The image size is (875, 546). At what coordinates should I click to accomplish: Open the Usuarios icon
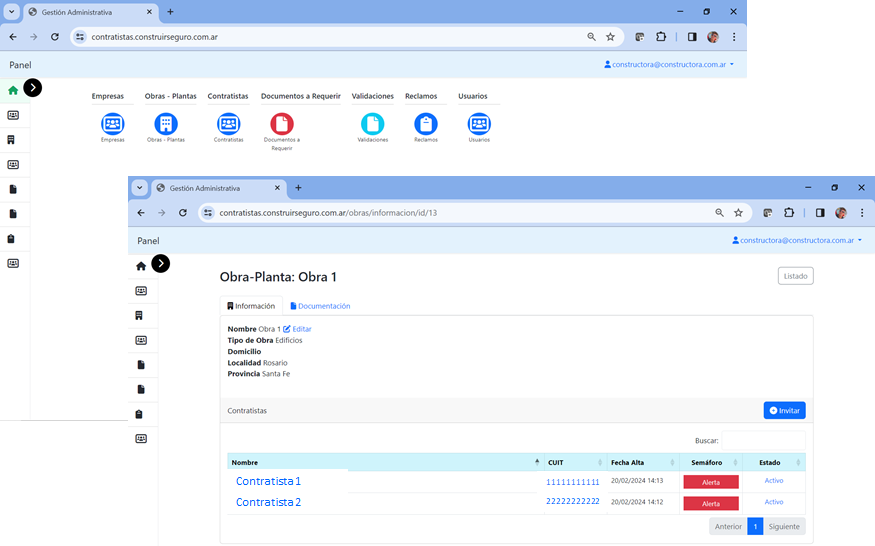coord(479,124)
